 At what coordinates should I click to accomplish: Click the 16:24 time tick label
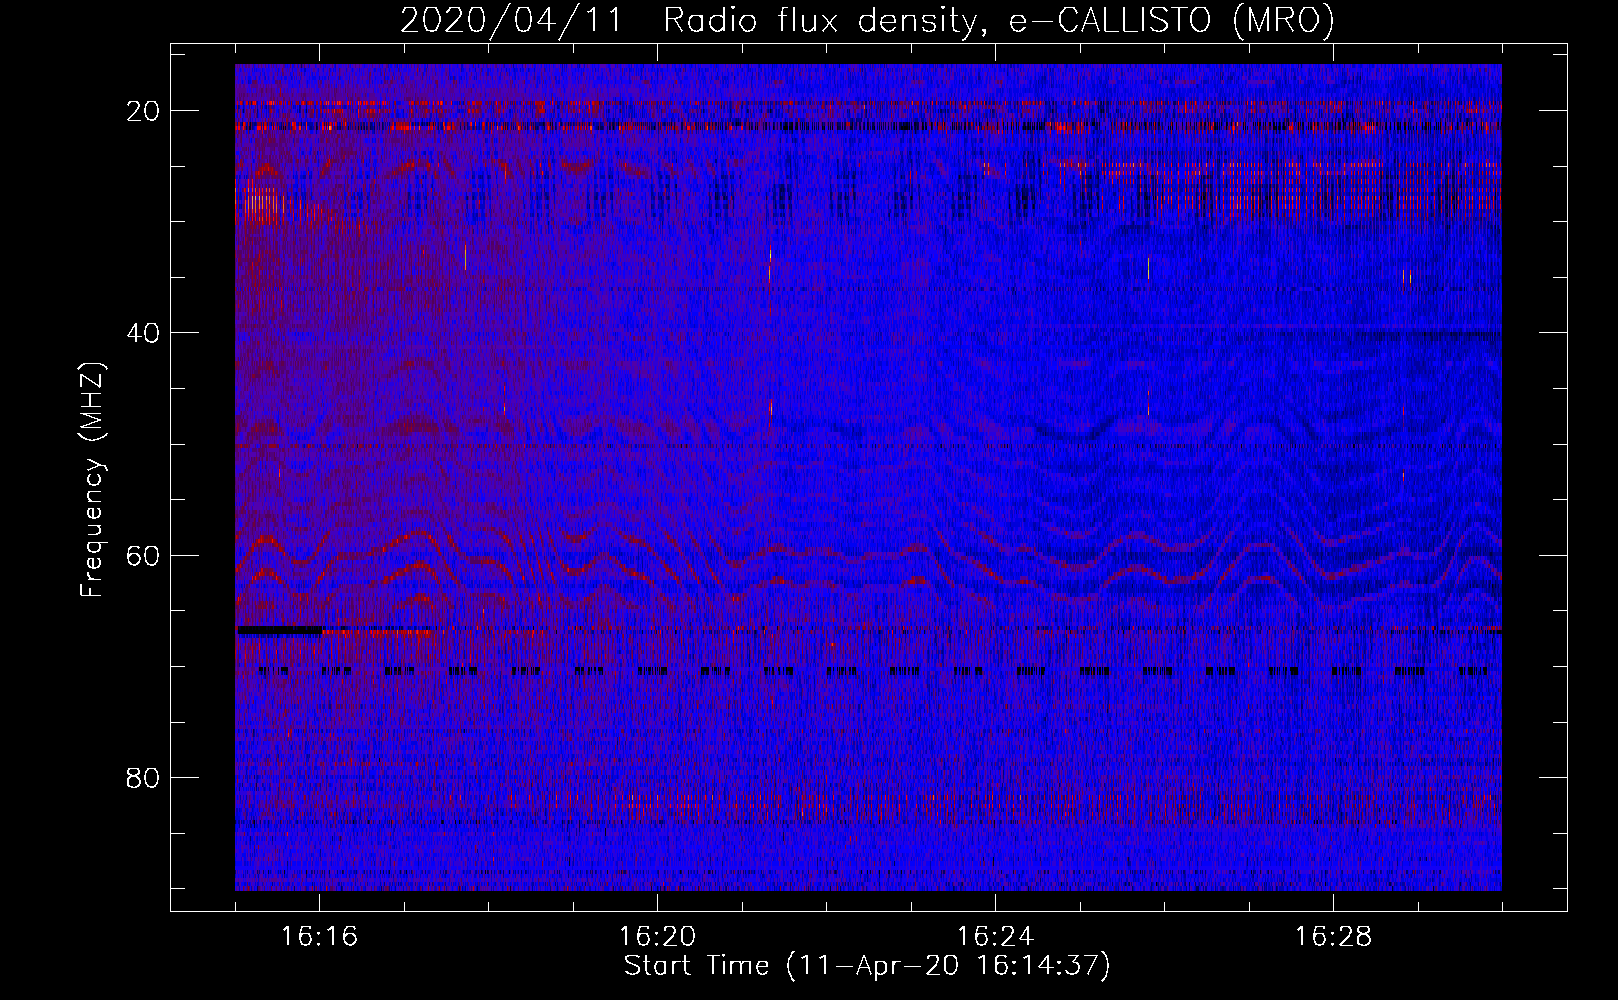(x=995, y=936)
